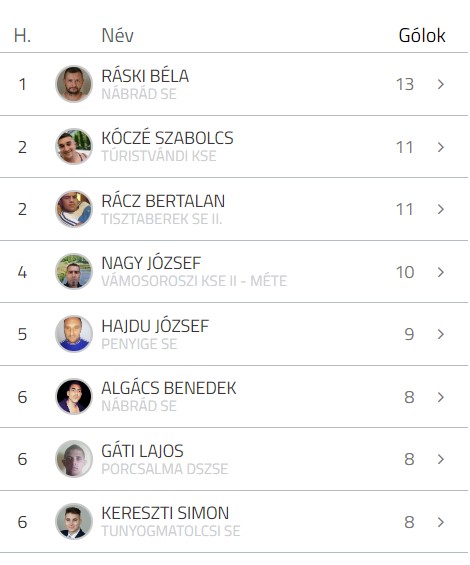Expand Kóczé Szabolcs's goal details chevron
This screenshot has width=470, height=565.
point(440,147)
